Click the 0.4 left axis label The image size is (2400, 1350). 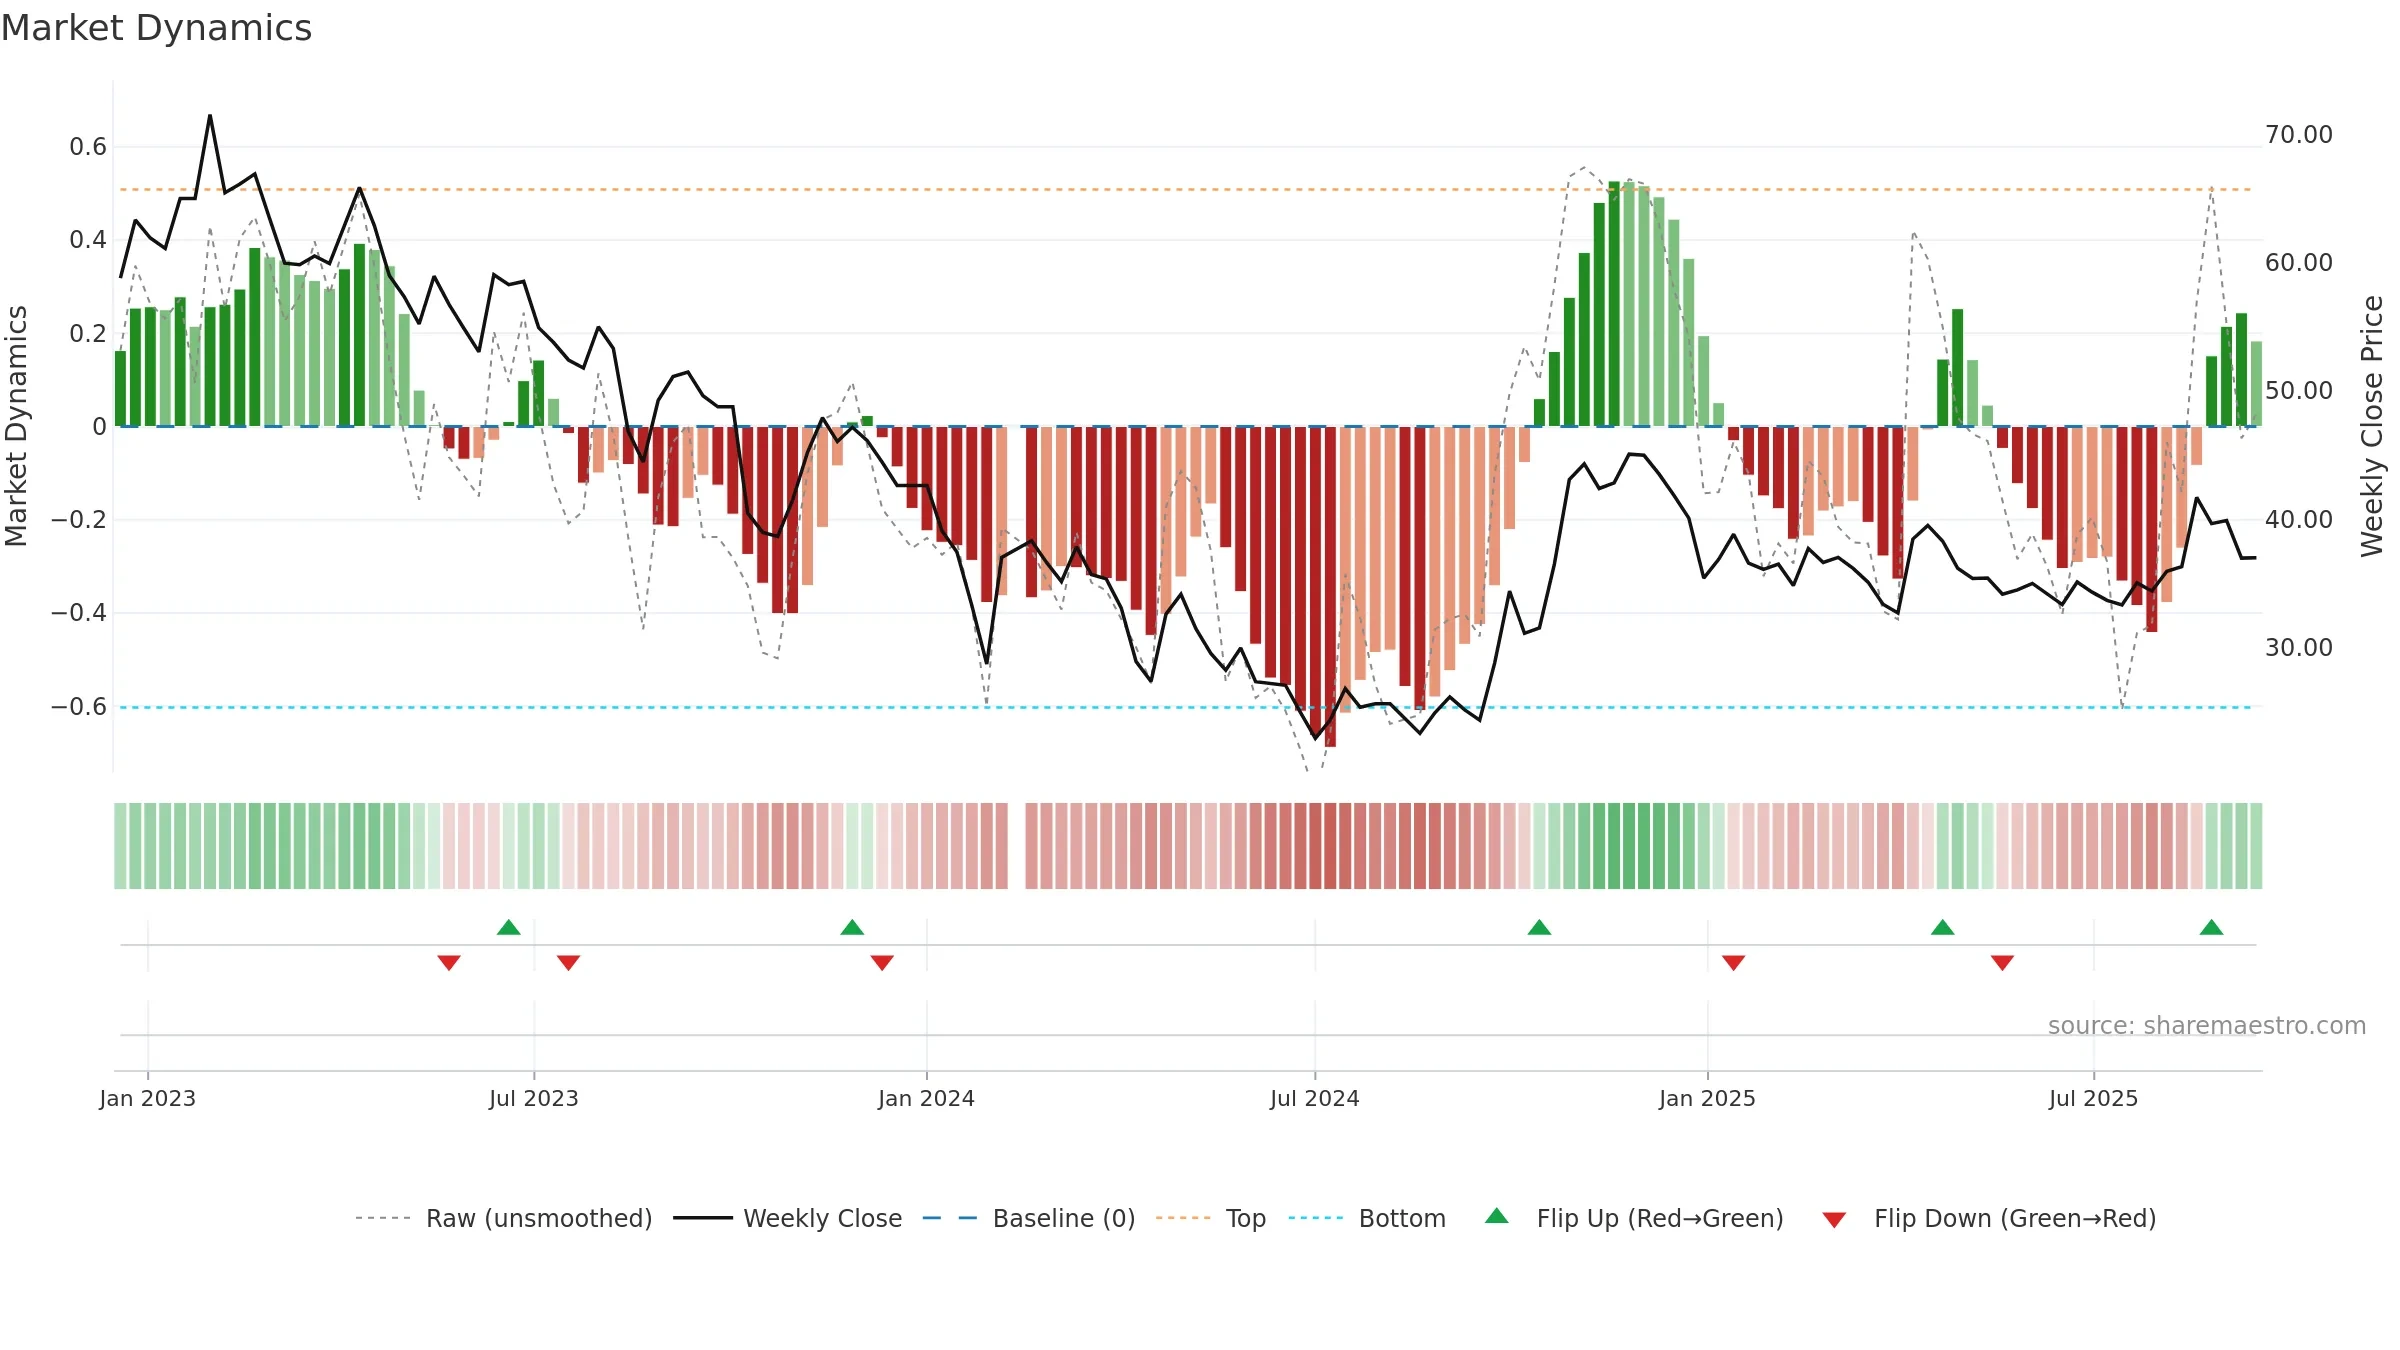[x=88, y=240]
